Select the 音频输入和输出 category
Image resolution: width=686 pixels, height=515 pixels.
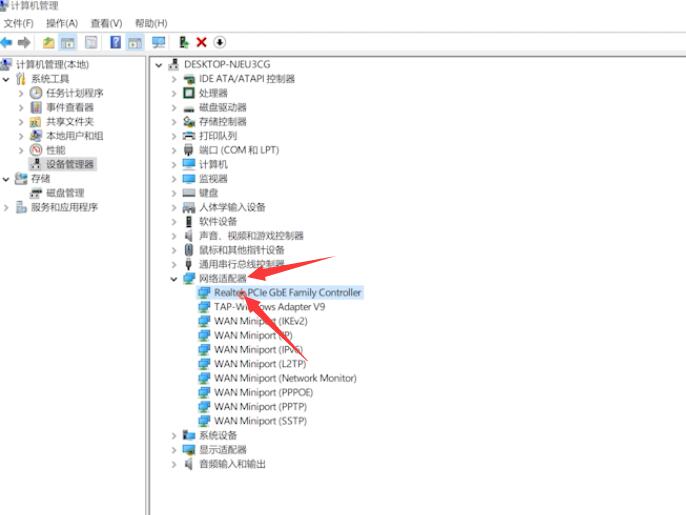[232, 464]
